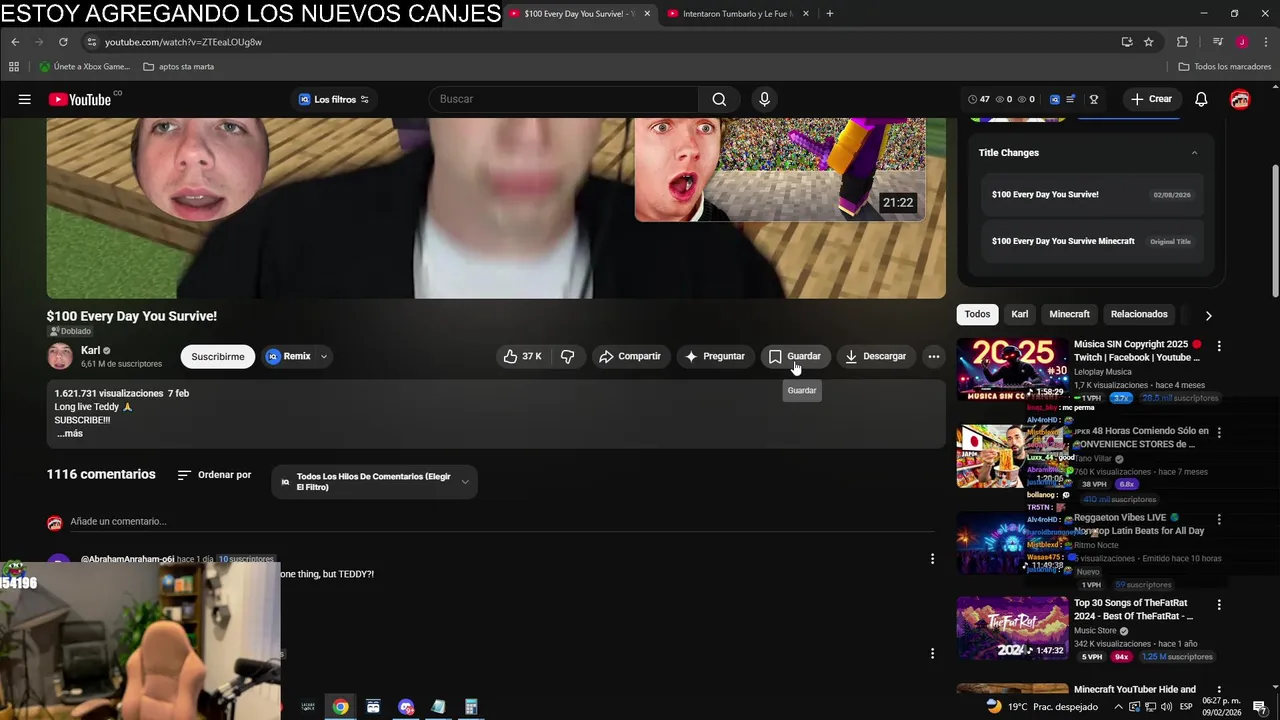Reload the page in Chrome
The image size is (1280, 720).
click(x=63, y=42)
